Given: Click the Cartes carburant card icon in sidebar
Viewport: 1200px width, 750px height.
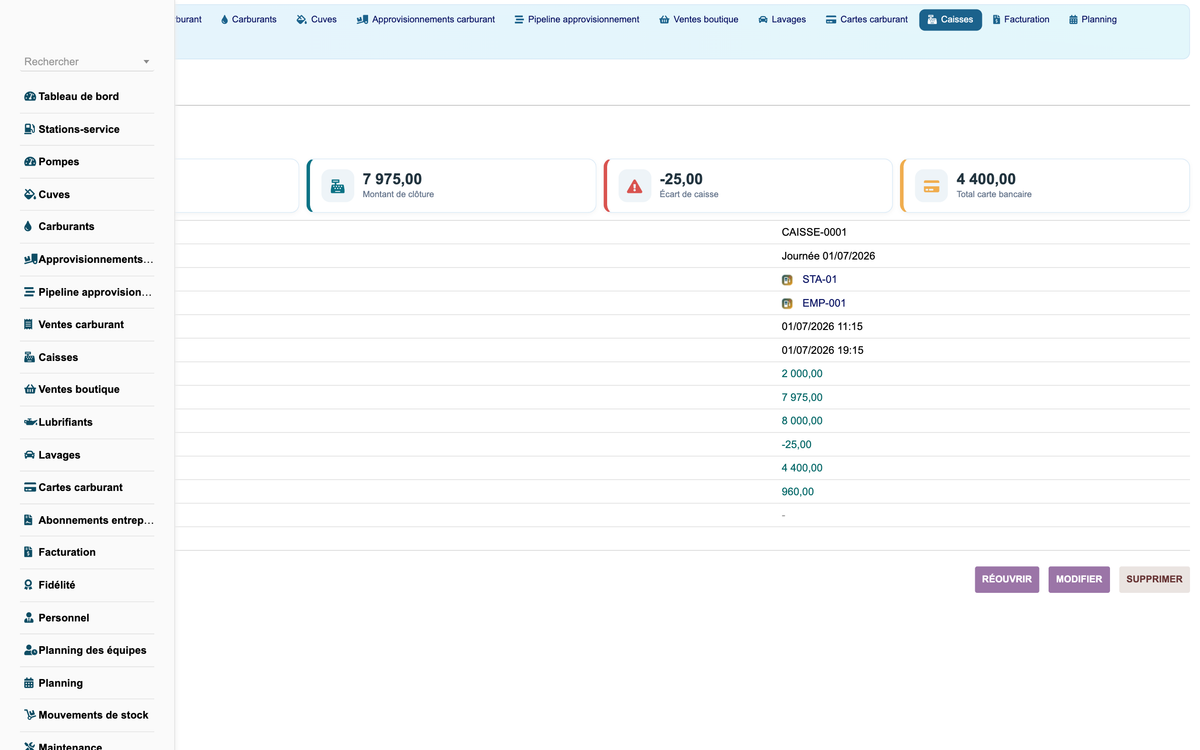Looking at the screenshot, I should pos(30,487).
